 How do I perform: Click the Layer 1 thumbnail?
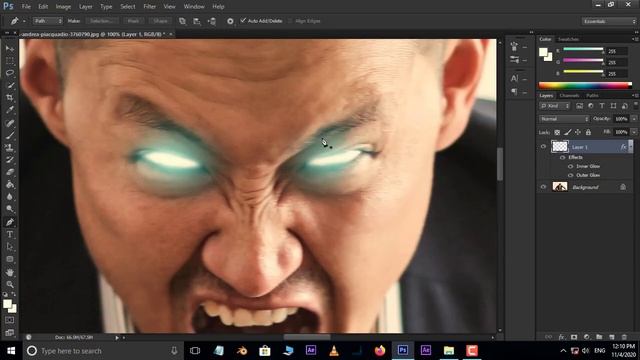coord(560,147)
